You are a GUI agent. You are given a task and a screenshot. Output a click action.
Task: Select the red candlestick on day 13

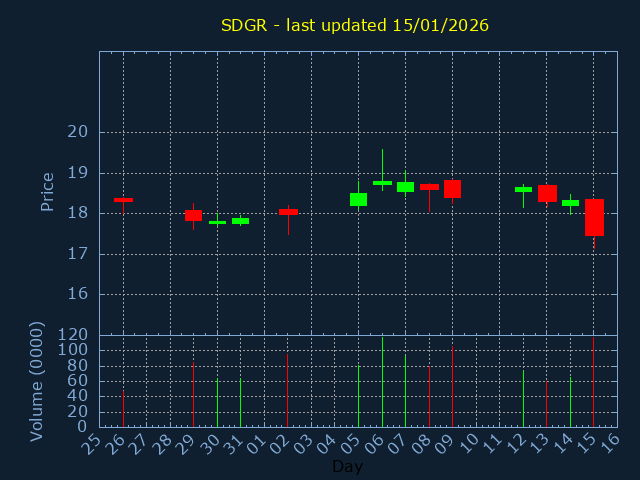[547, 193]
